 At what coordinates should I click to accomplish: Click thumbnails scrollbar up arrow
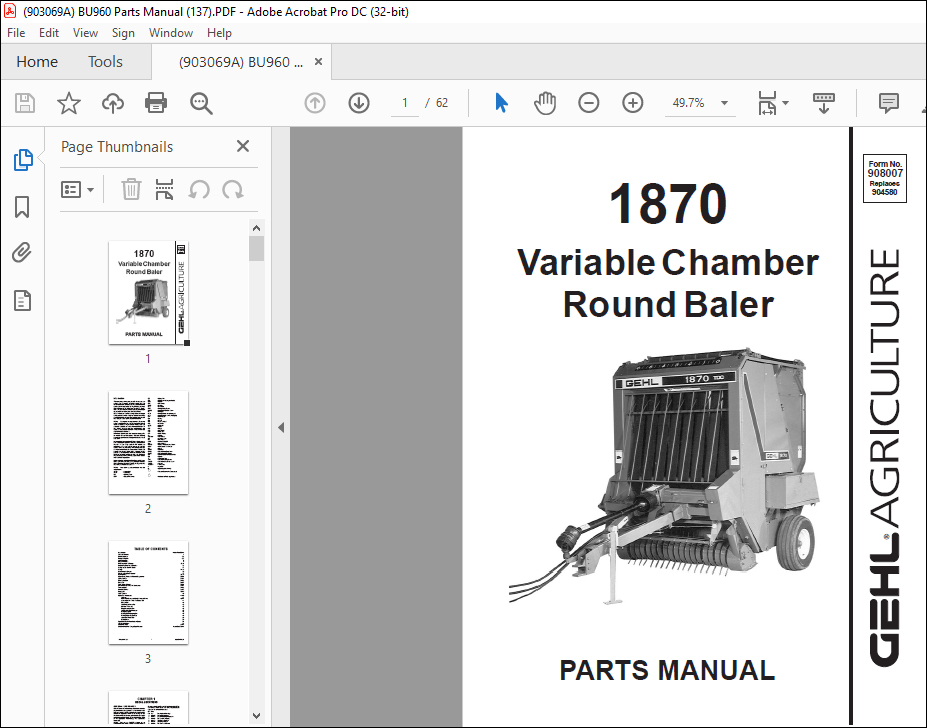[x=256, y=228]
